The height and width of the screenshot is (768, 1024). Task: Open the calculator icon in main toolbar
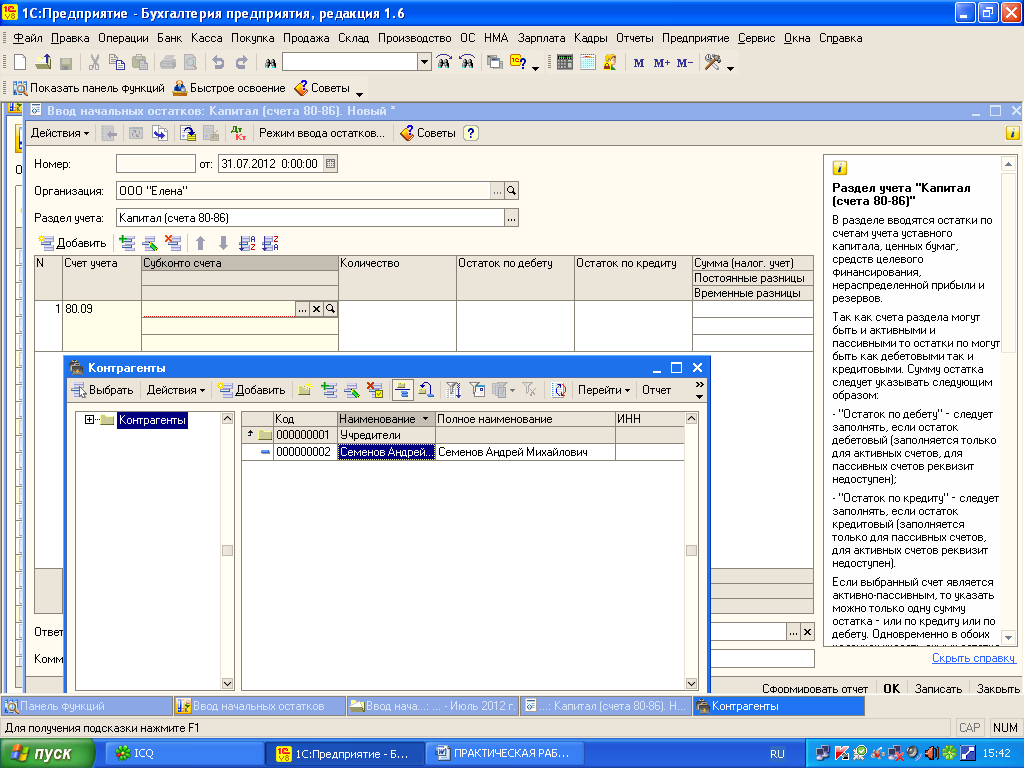[x=565, y=63]
